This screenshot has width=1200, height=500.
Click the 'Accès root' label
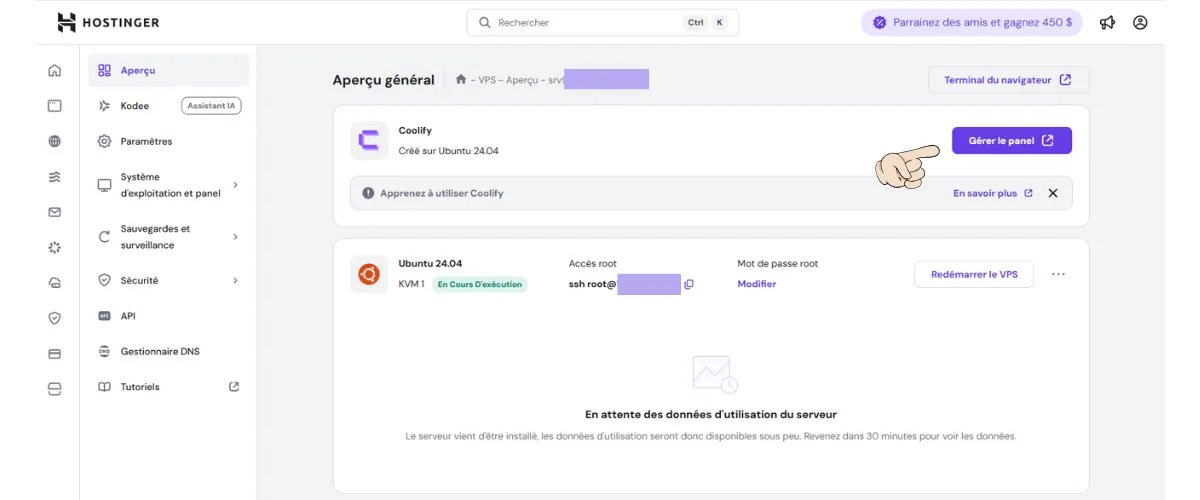point(593,264)
